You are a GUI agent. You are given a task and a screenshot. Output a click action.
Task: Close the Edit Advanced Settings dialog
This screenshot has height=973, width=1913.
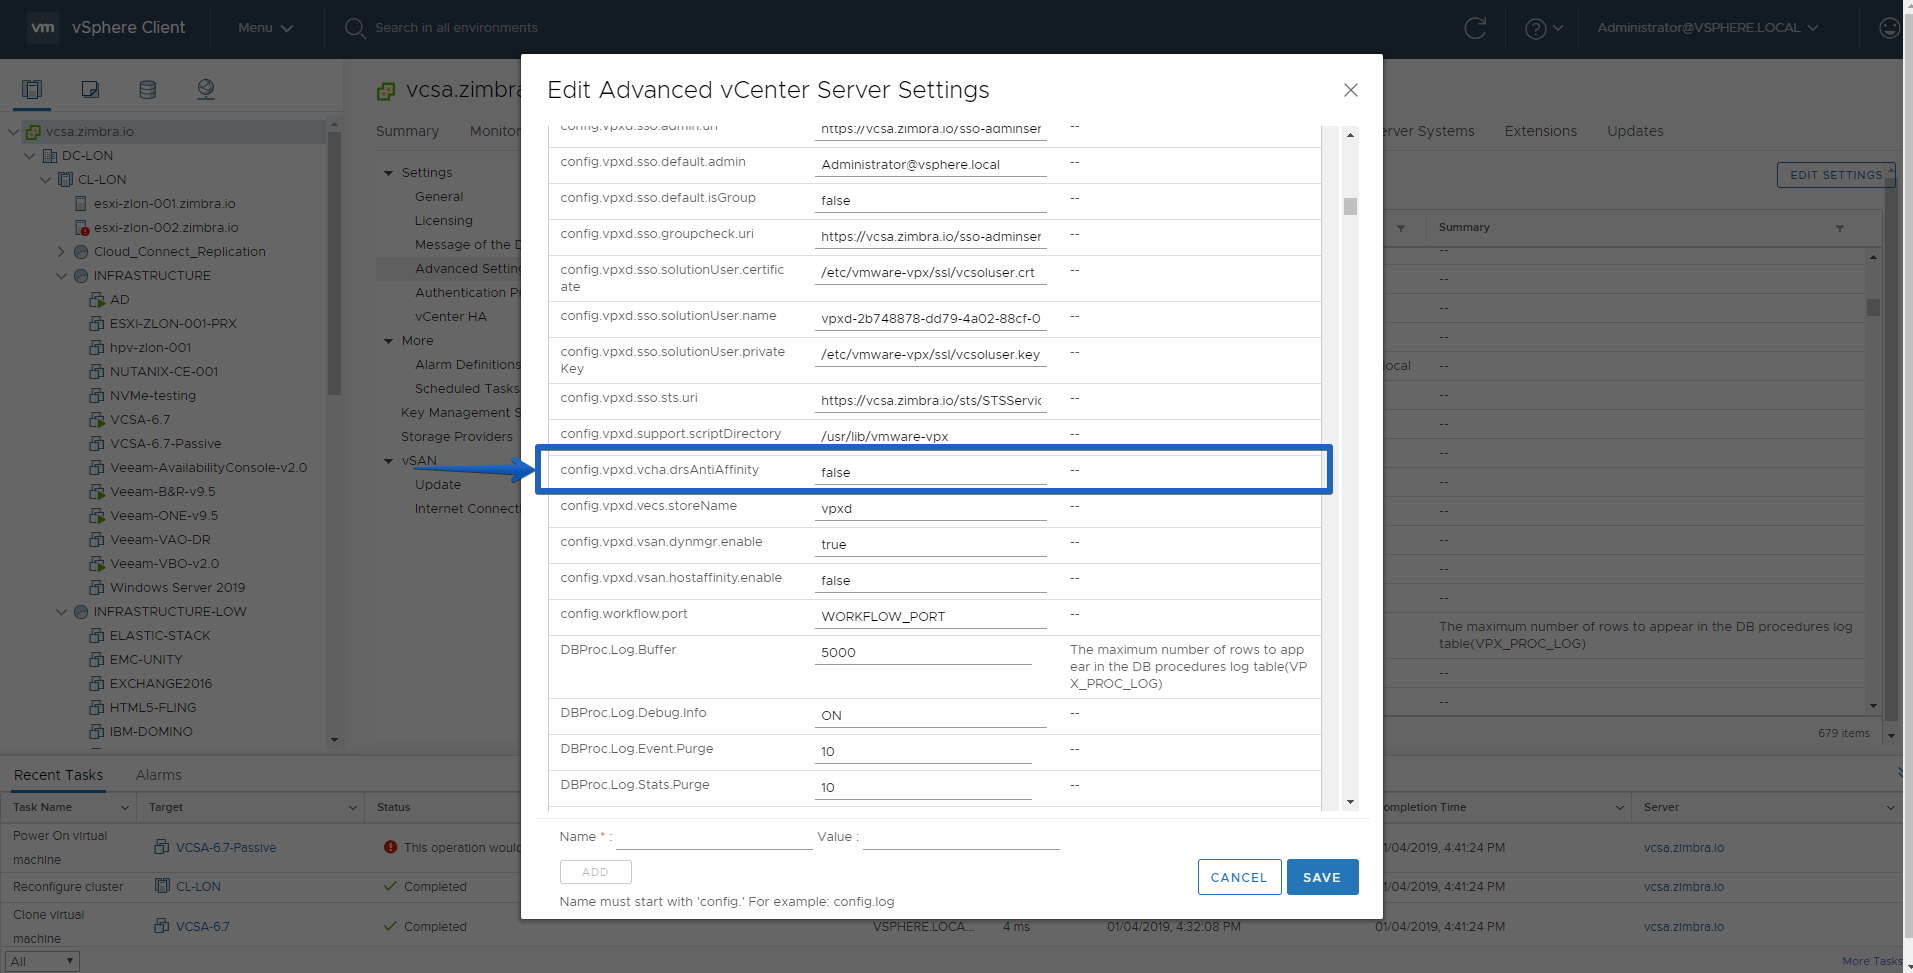(x=1351, y=90)
